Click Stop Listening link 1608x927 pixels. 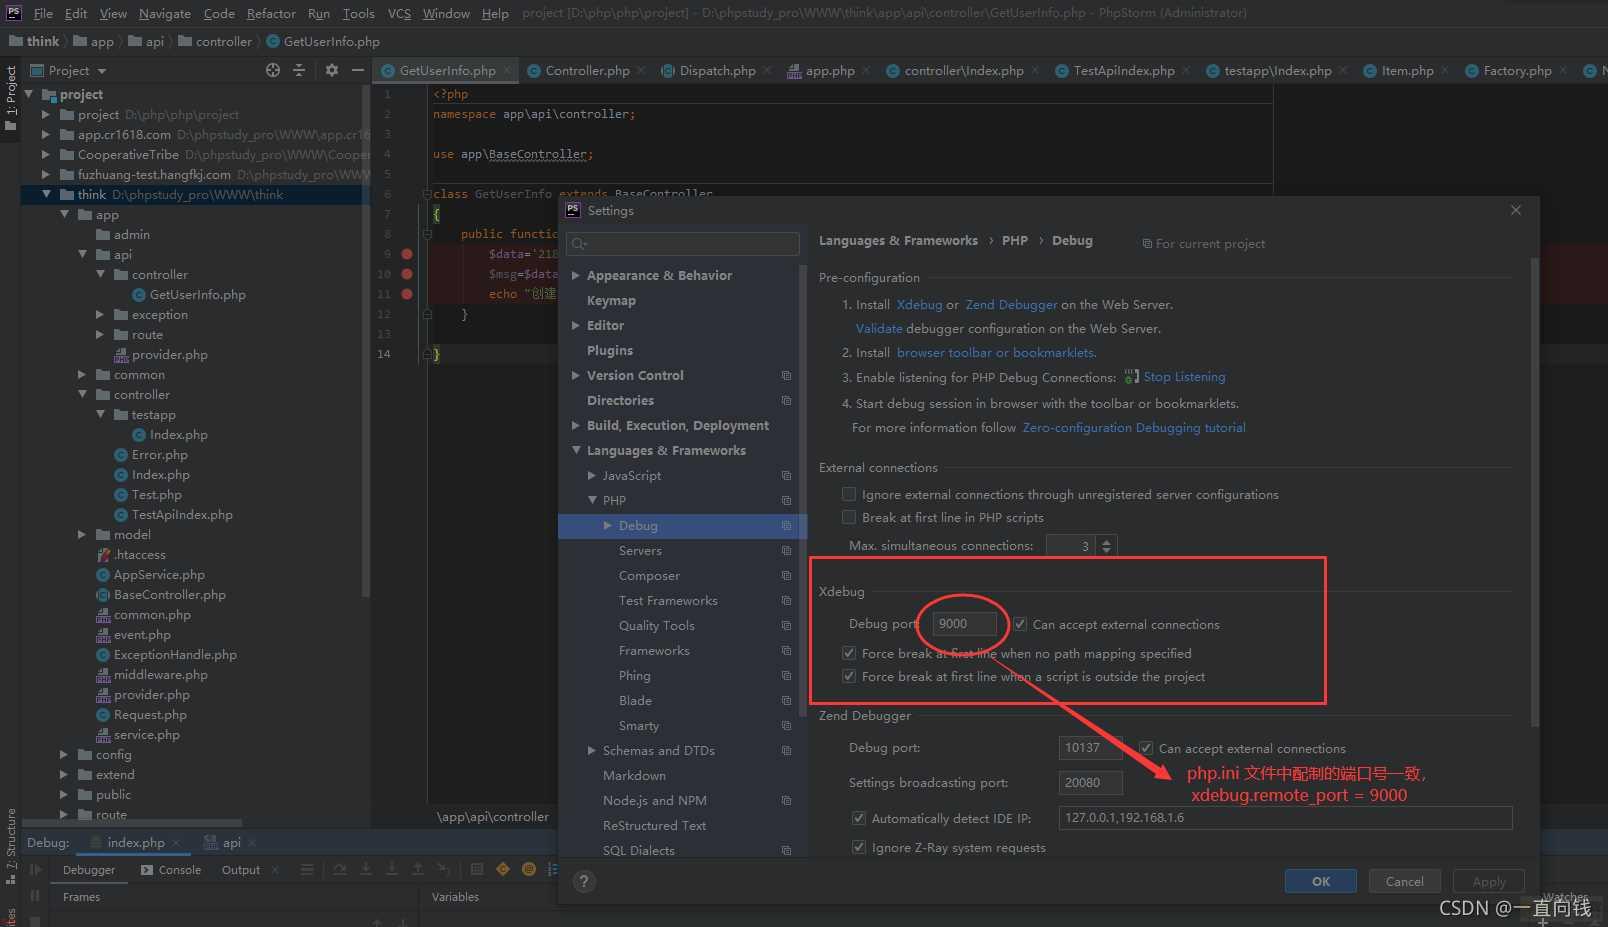coord(1184,377)
